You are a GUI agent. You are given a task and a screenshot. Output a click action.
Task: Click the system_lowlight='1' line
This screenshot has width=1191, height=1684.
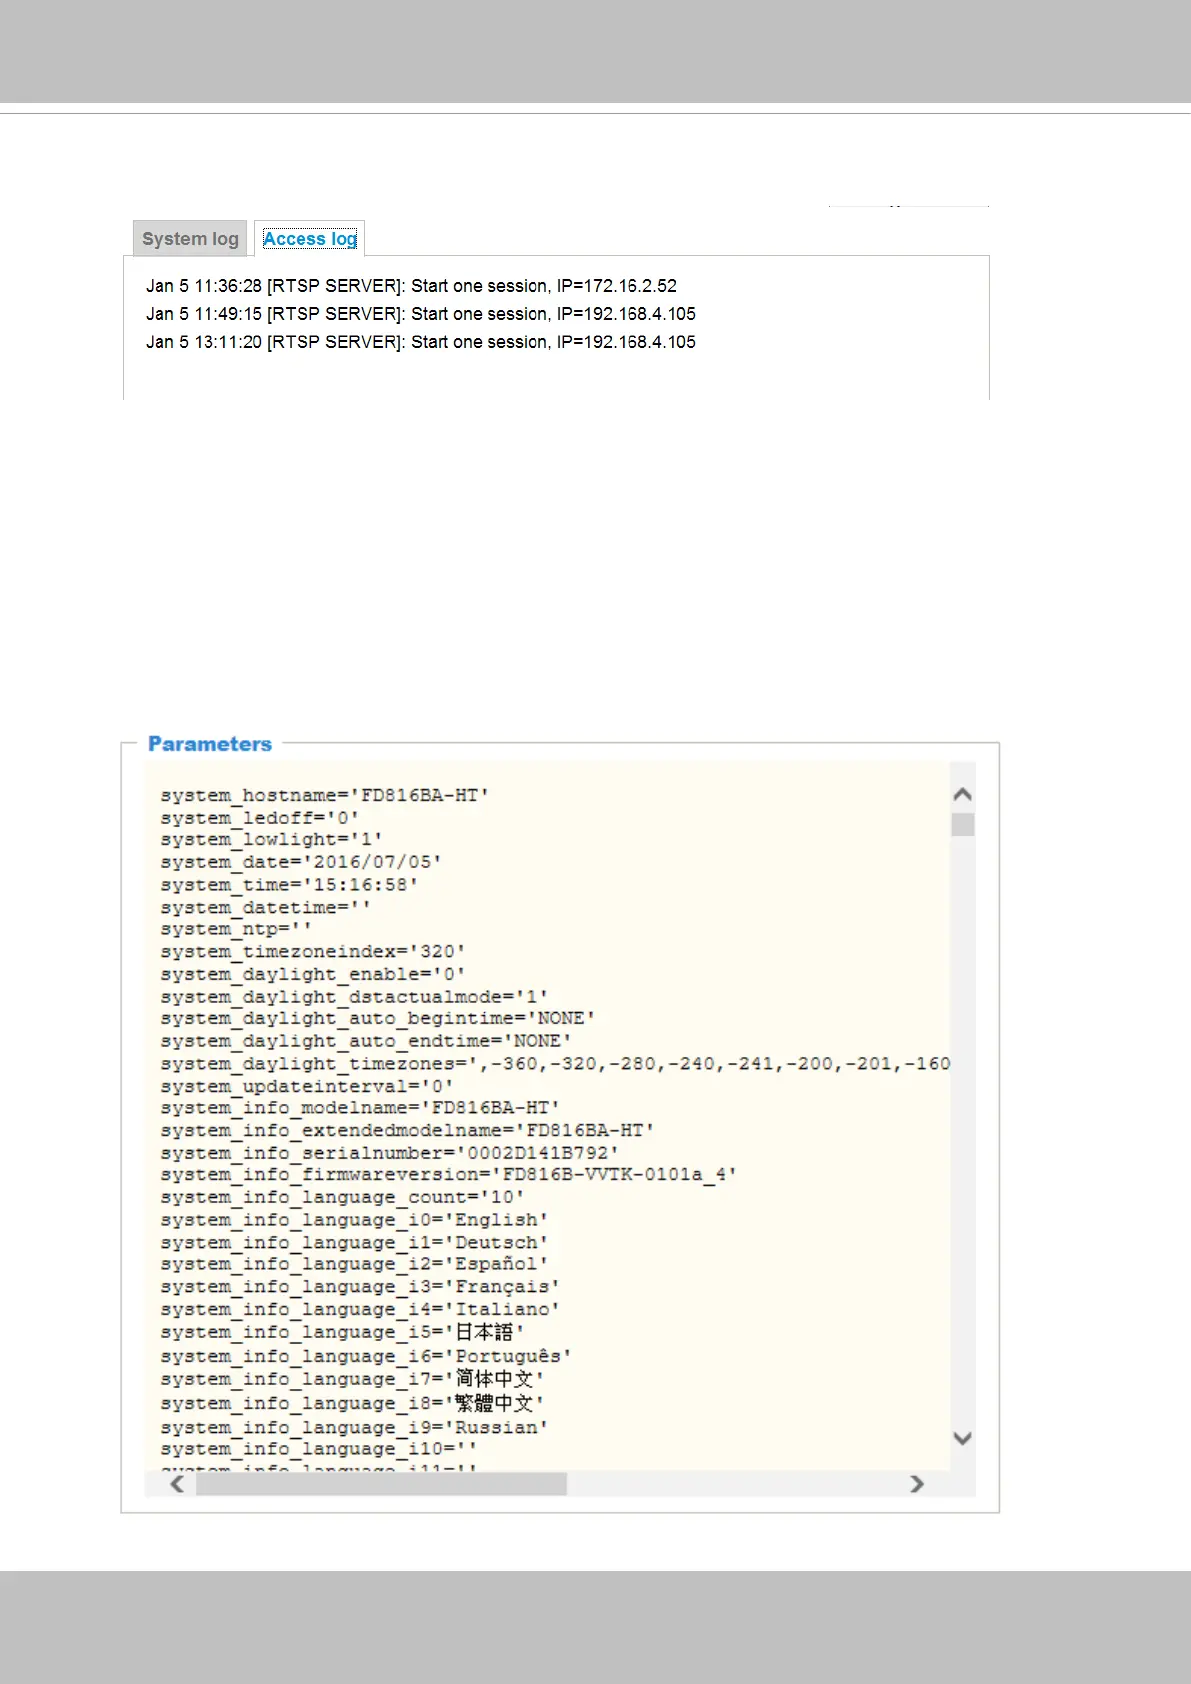pyautogui.click(x=271, y=840)
